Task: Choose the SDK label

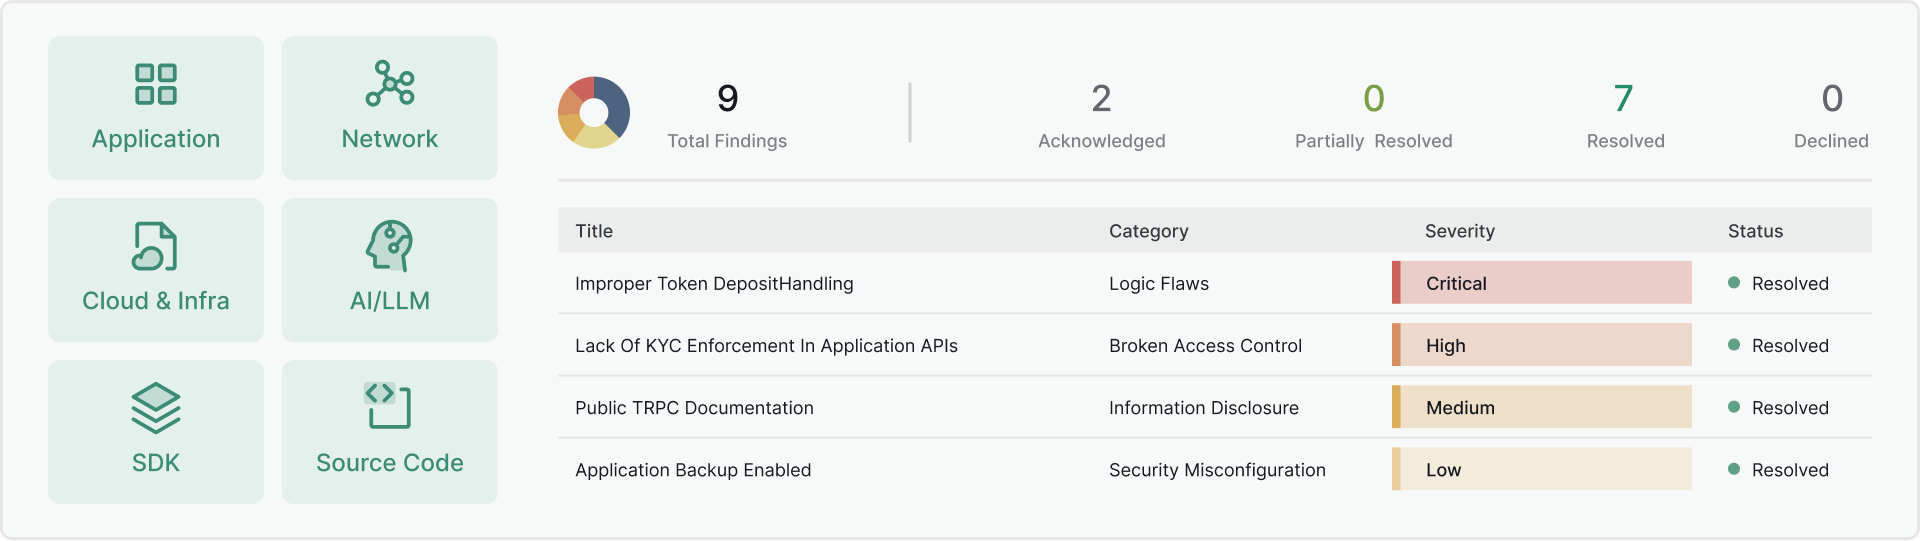Action: 156,463
